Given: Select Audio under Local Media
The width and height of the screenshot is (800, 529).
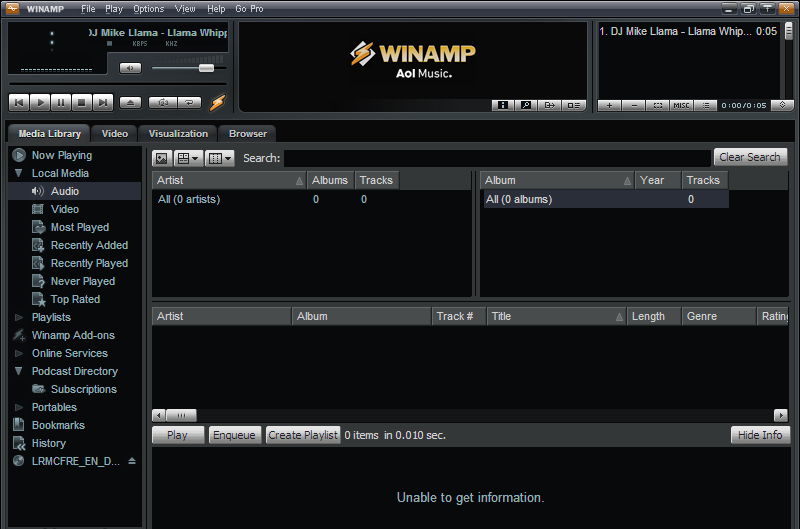Looking at the screenshot, I should point(65,191).
